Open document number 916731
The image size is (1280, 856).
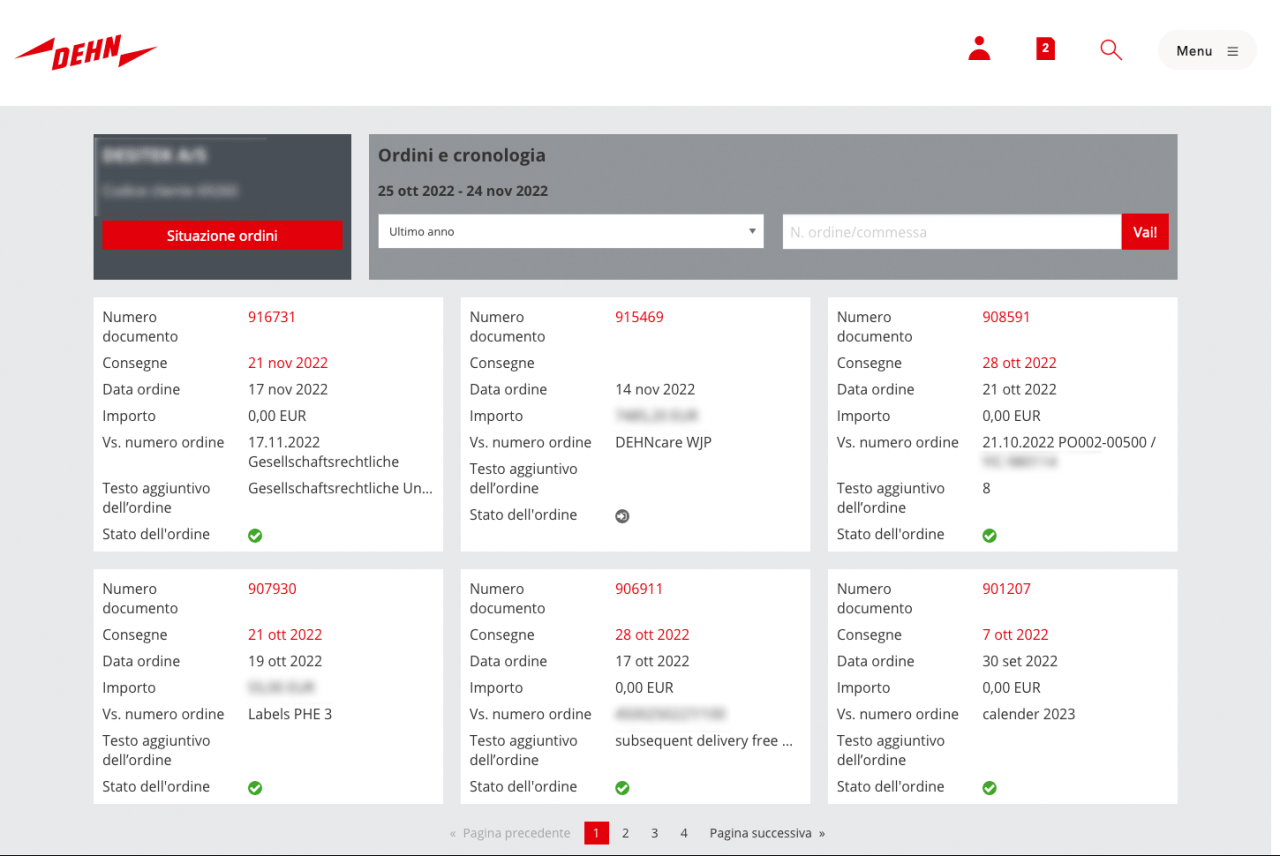272,317
